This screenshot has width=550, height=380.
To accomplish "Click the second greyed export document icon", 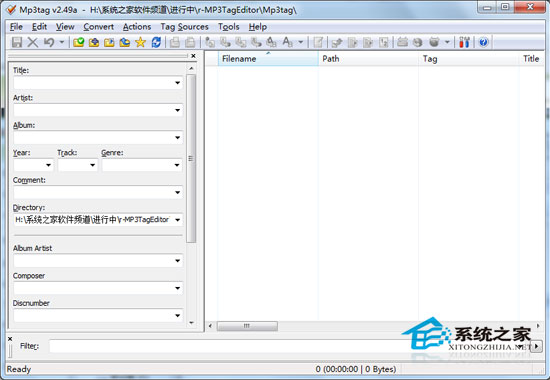I will tap(368, 42).
